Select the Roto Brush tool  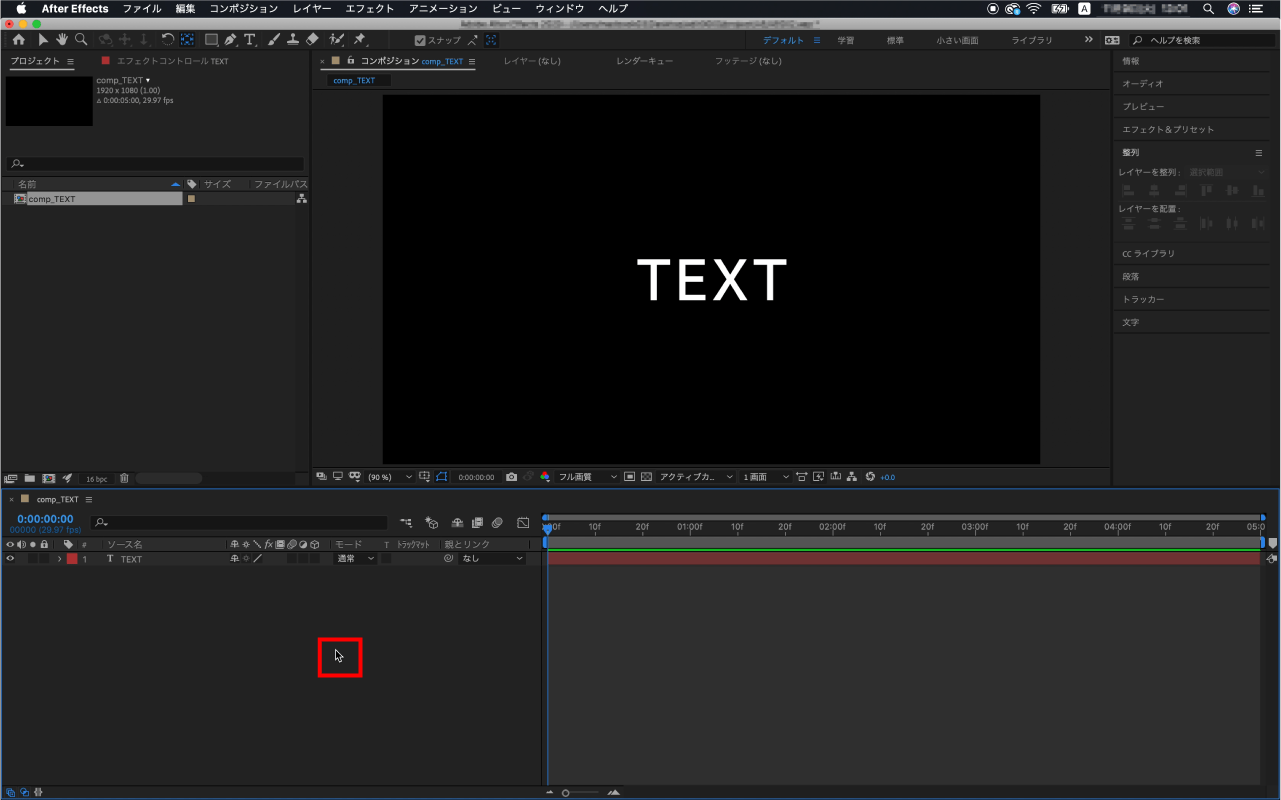(x=337, y=40)
